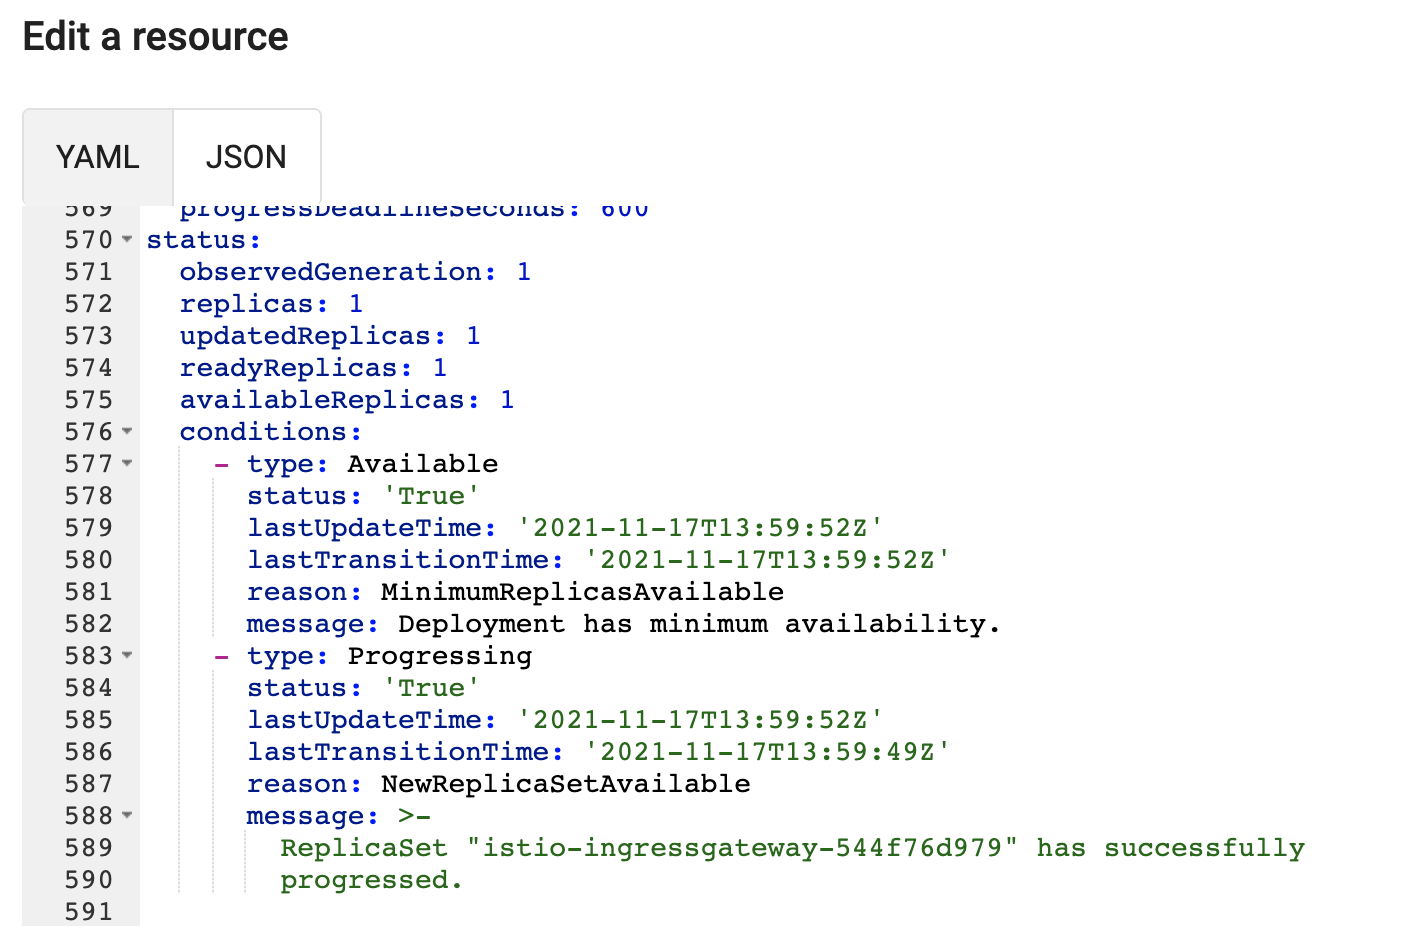Click line number 571 in gutter
This screenshot has width=1416, height=946.
click(x=88, y=272)
